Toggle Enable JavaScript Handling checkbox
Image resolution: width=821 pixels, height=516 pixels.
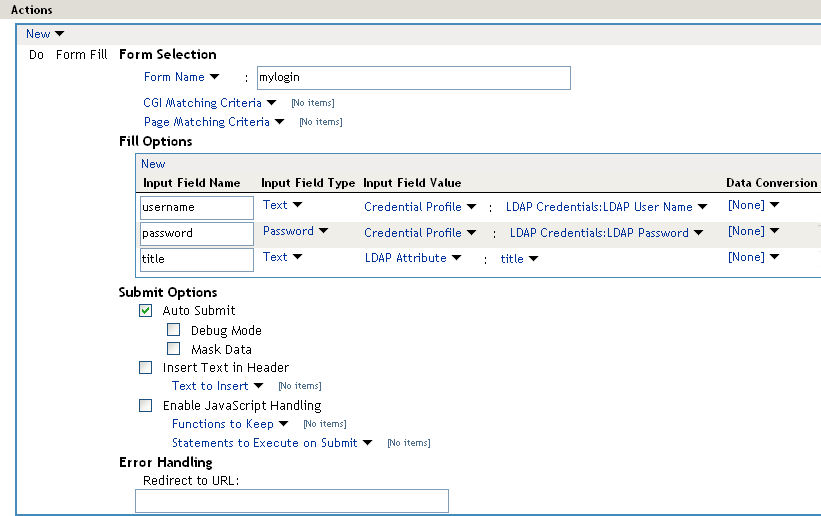[x=146, y=406]
